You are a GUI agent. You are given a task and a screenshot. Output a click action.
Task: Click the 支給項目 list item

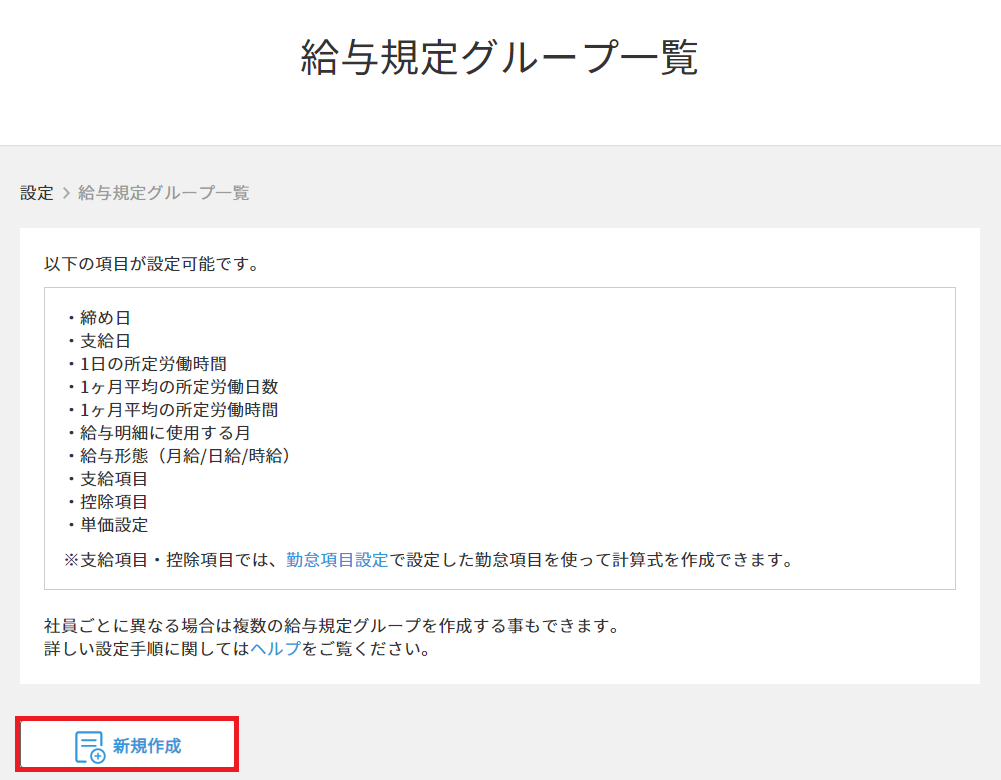tap(114, 479)
